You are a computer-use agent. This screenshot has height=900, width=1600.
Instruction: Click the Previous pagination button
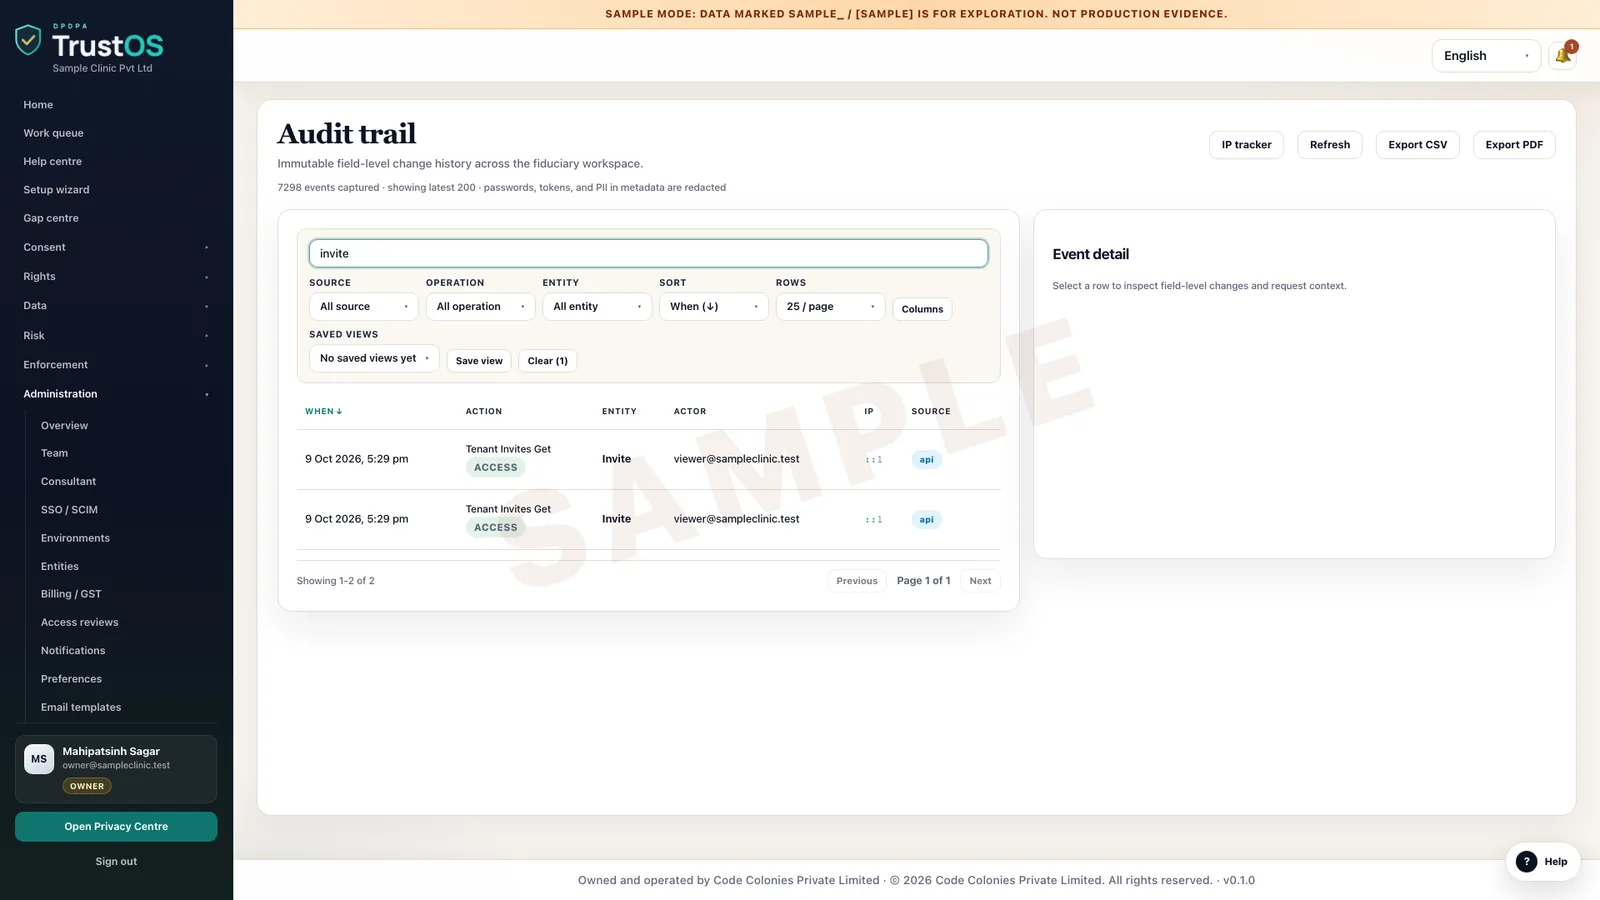pos(857,581)
